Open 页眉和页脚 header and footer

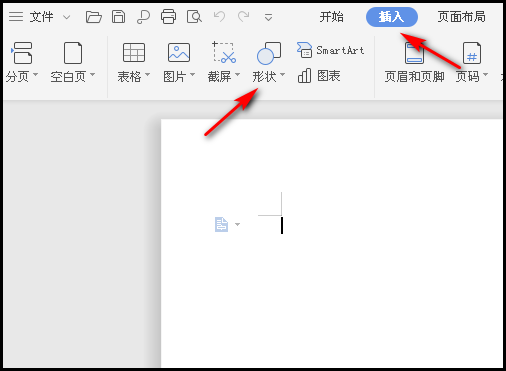[414, 63]
